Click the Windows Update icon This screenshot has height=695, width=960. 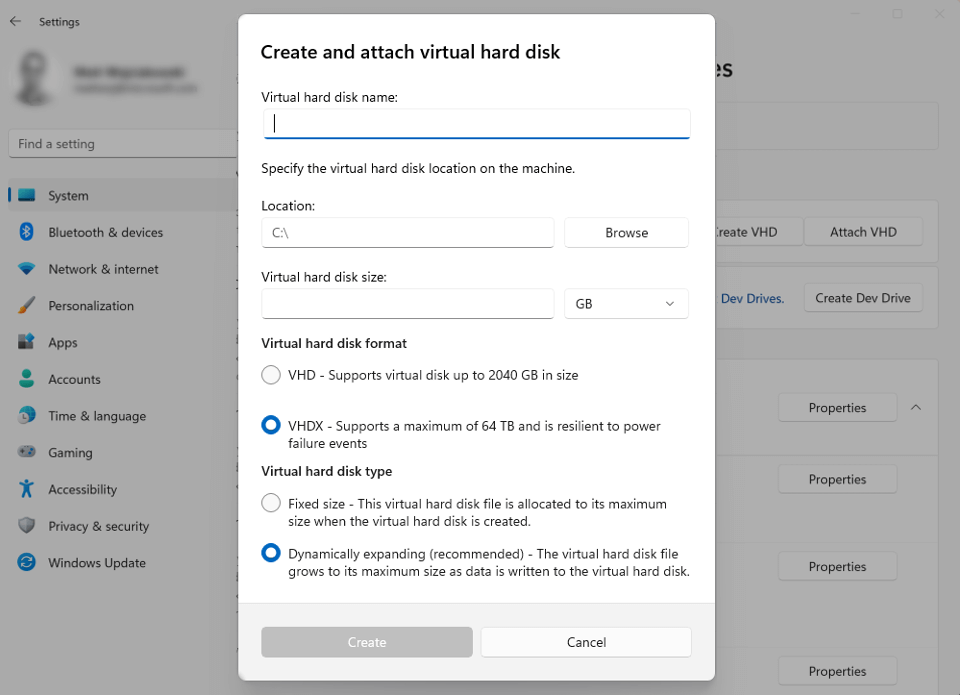27,563
